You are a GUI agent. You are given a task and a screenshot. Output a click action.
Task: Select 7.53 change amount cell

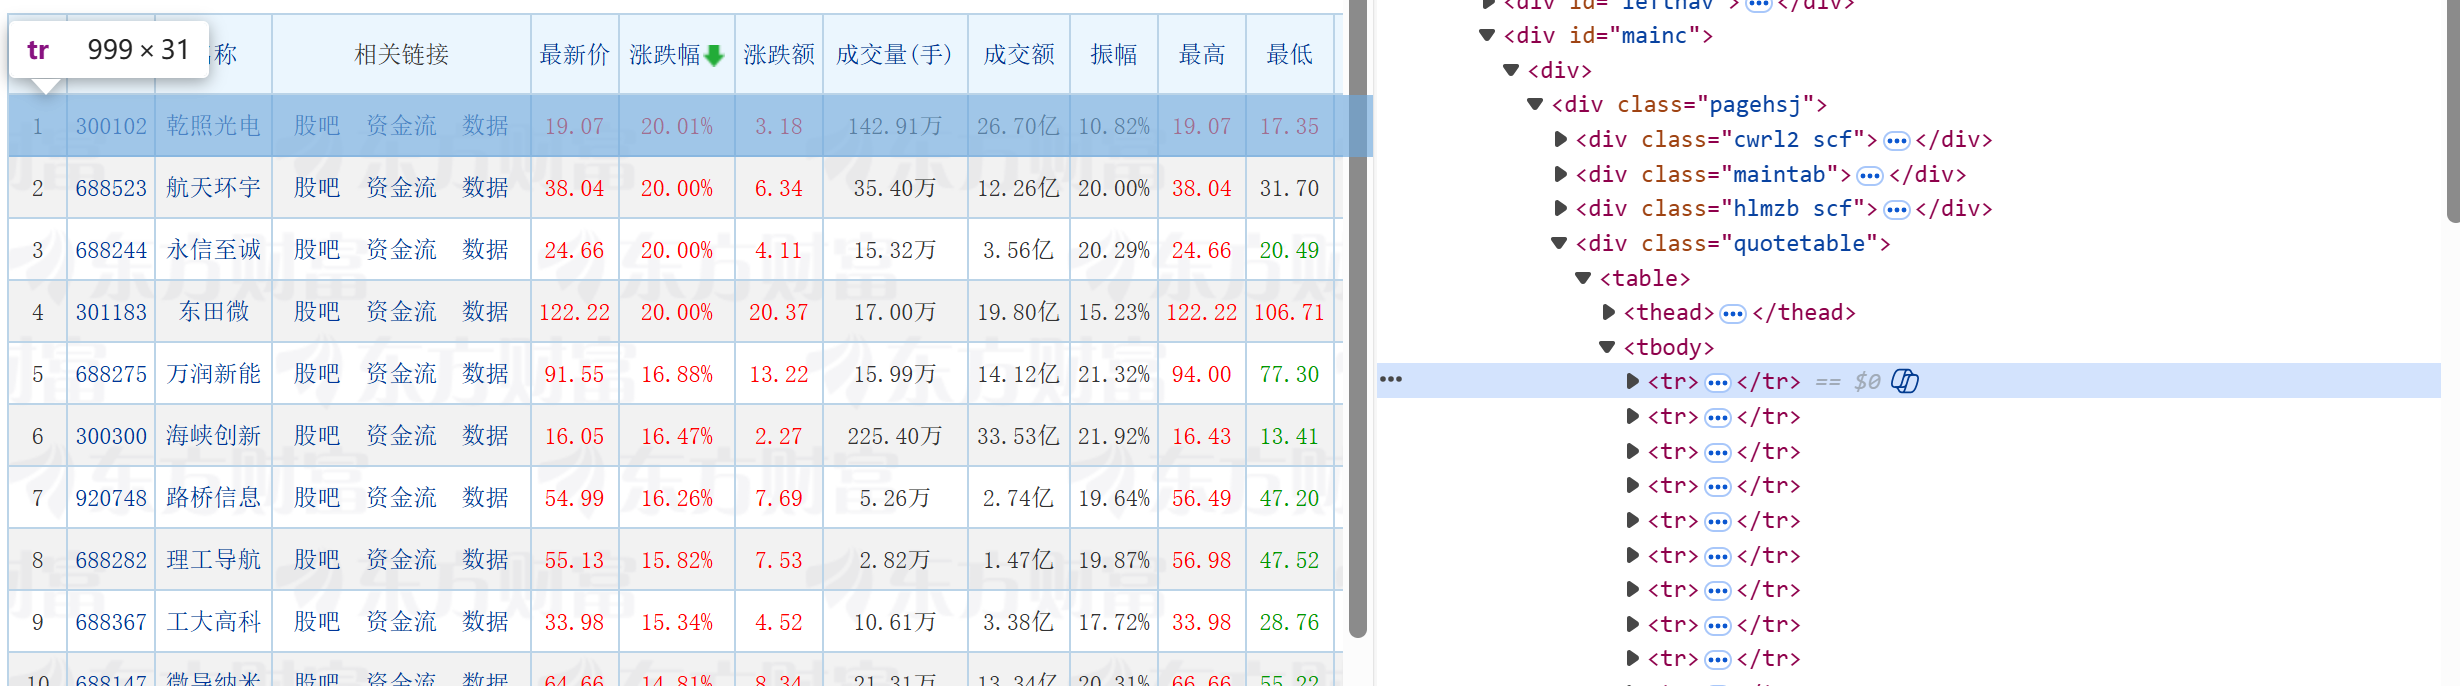pos(778,560)
